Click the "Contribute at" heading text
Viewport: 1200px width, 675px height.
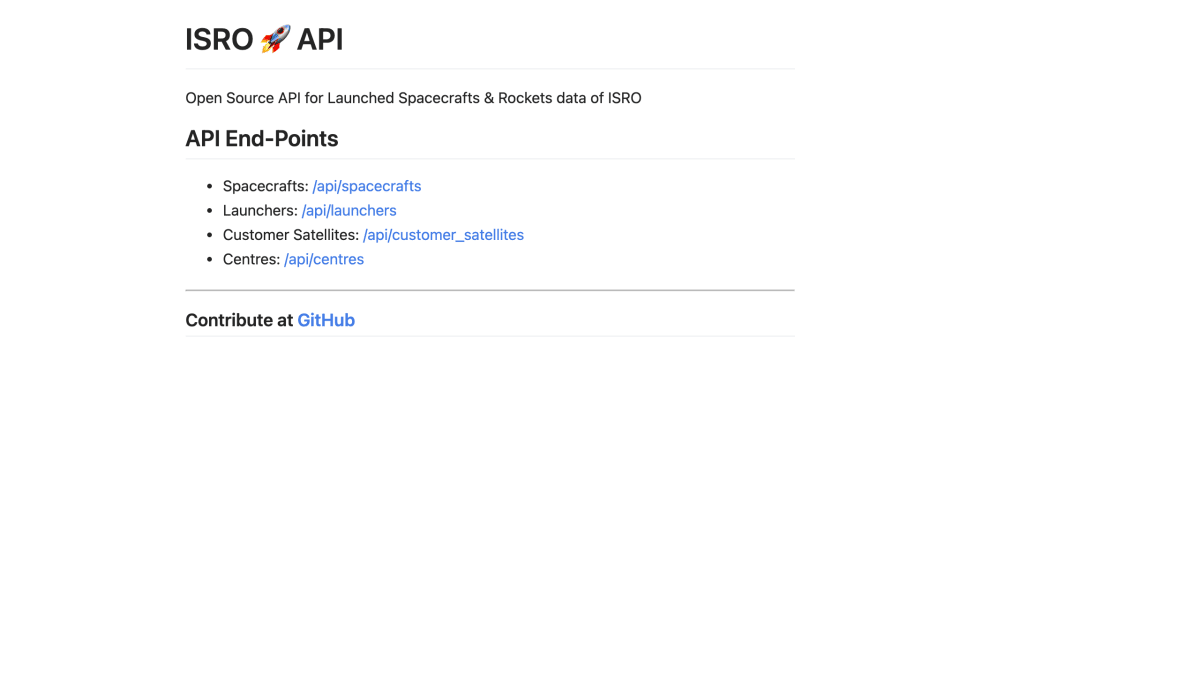[239, 320]
